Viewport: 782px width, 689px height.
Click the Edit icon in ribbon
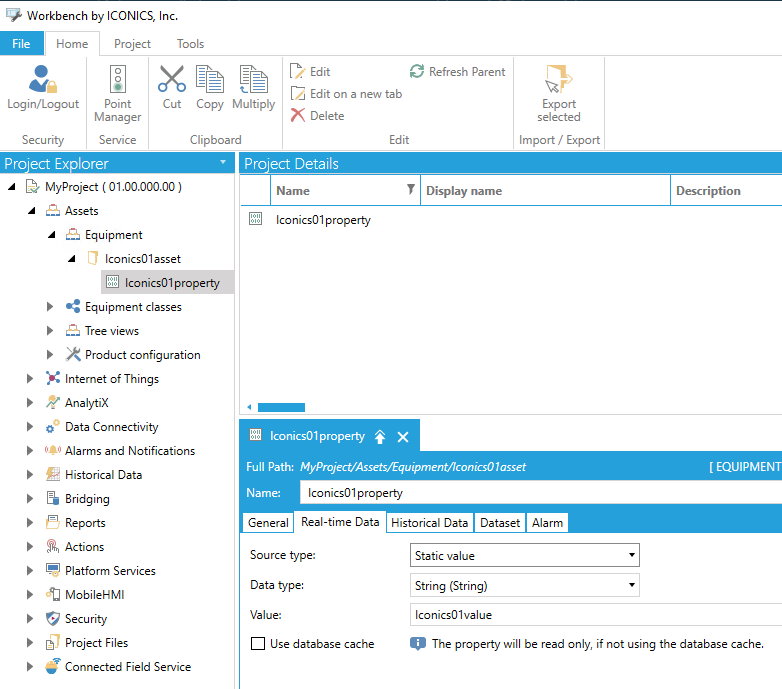coord(297,71)
